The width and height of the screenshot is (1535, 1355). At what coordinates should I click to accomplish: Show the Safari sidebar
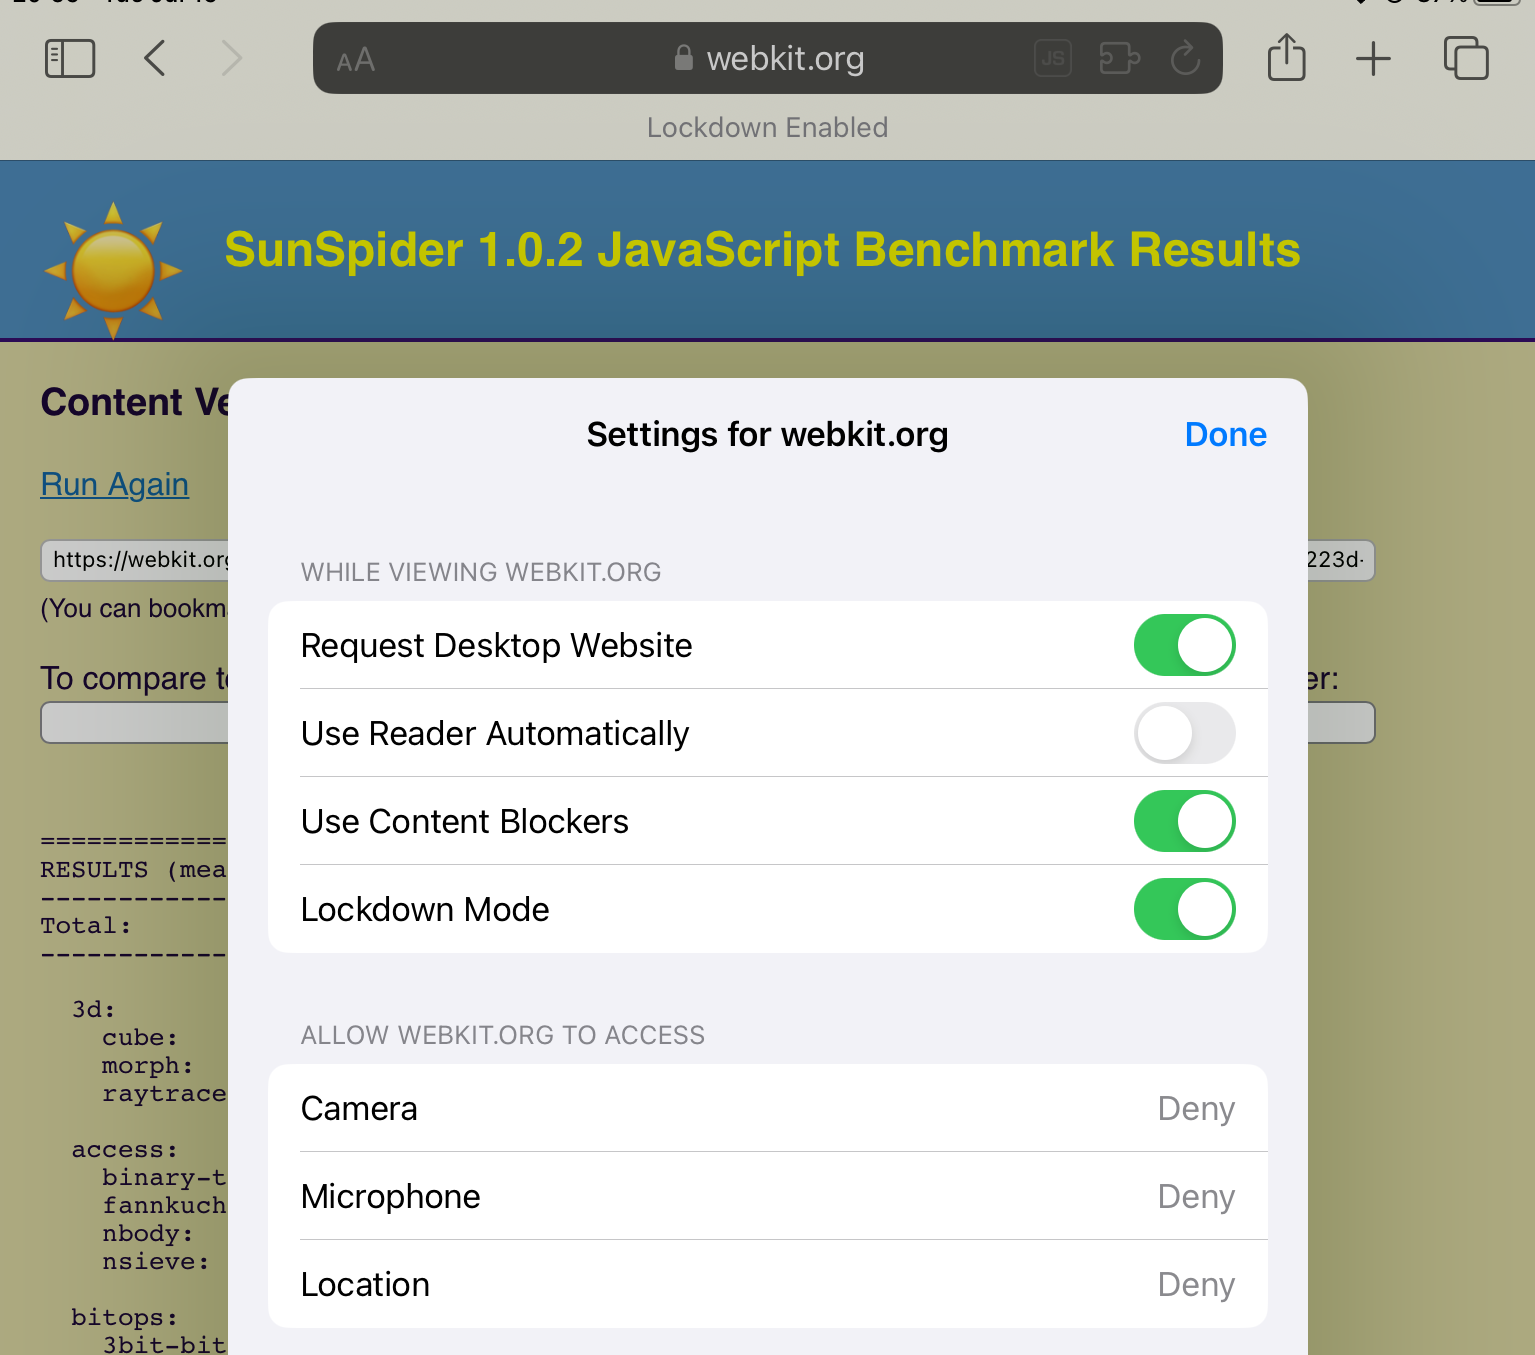click(70, 58)
